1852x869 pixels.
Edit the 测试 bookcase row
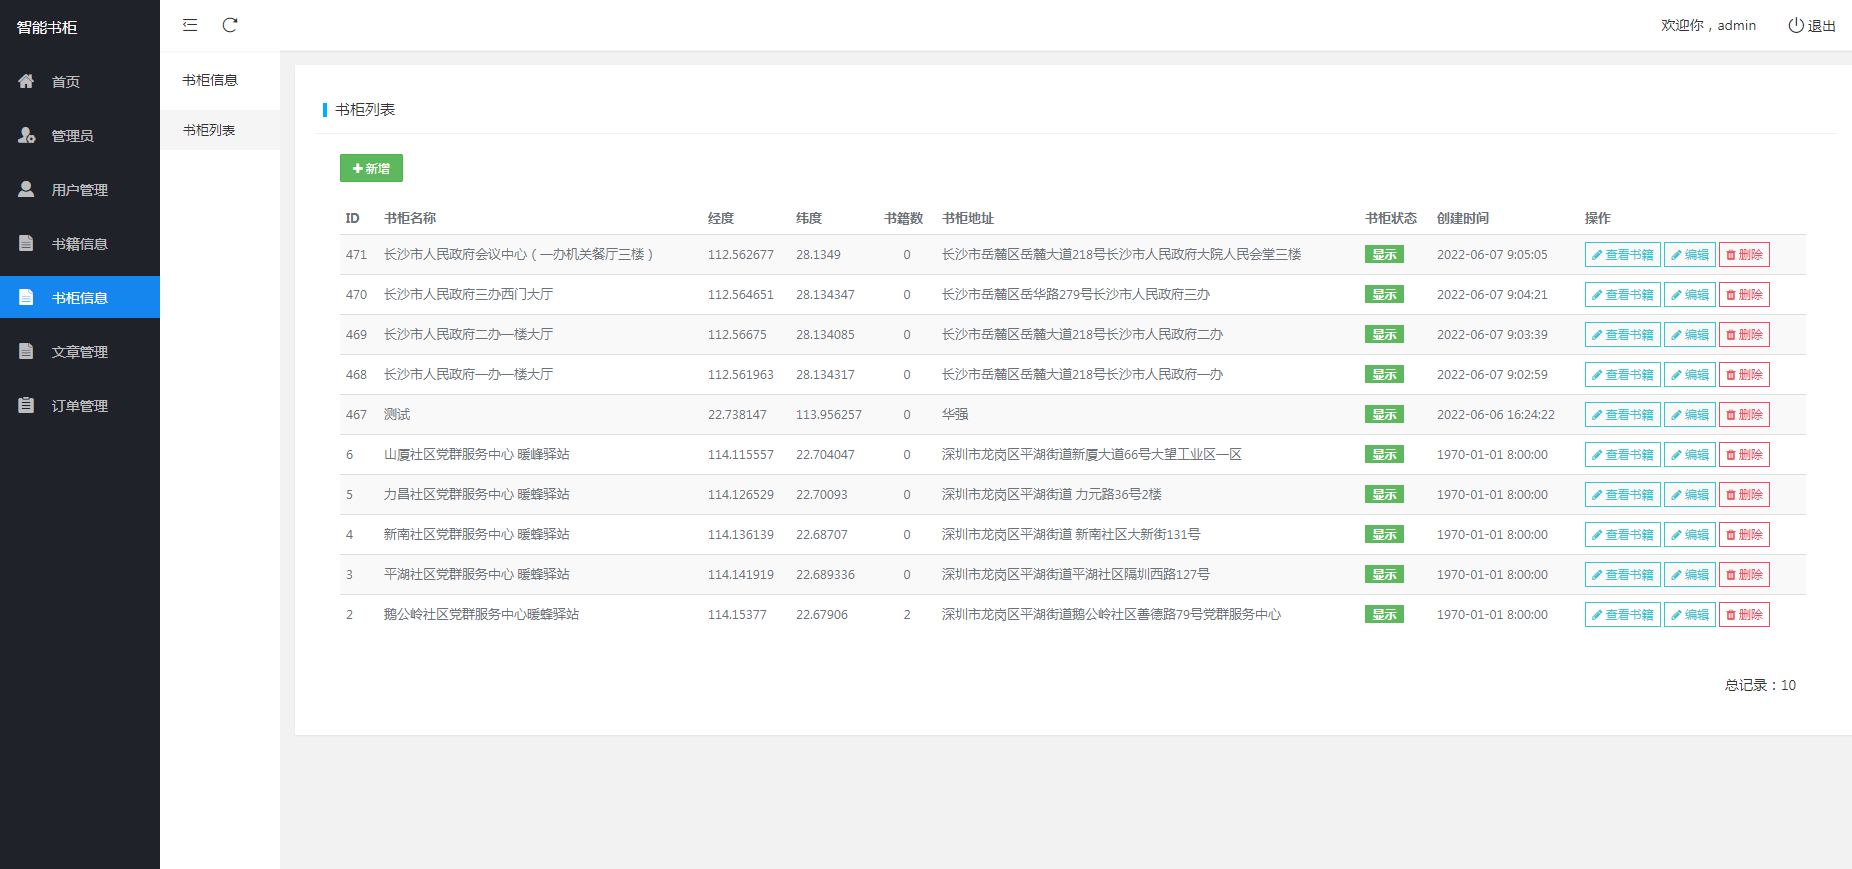pos(1689,415)
